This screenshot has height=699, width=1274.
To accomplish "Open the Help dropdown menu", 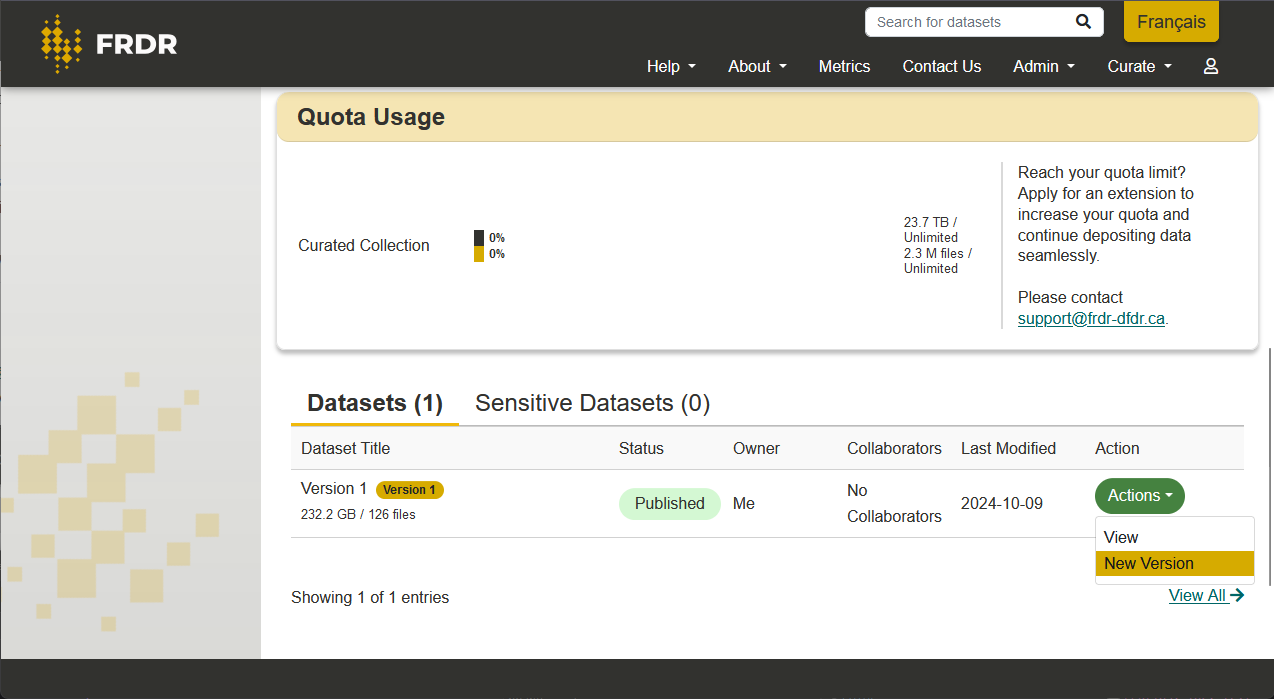I will point(671,66).
